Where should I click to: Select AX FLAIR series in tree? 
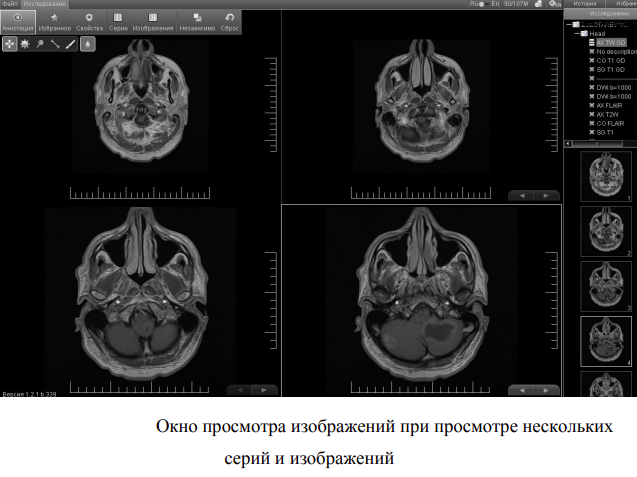click(x=609, y=105)
